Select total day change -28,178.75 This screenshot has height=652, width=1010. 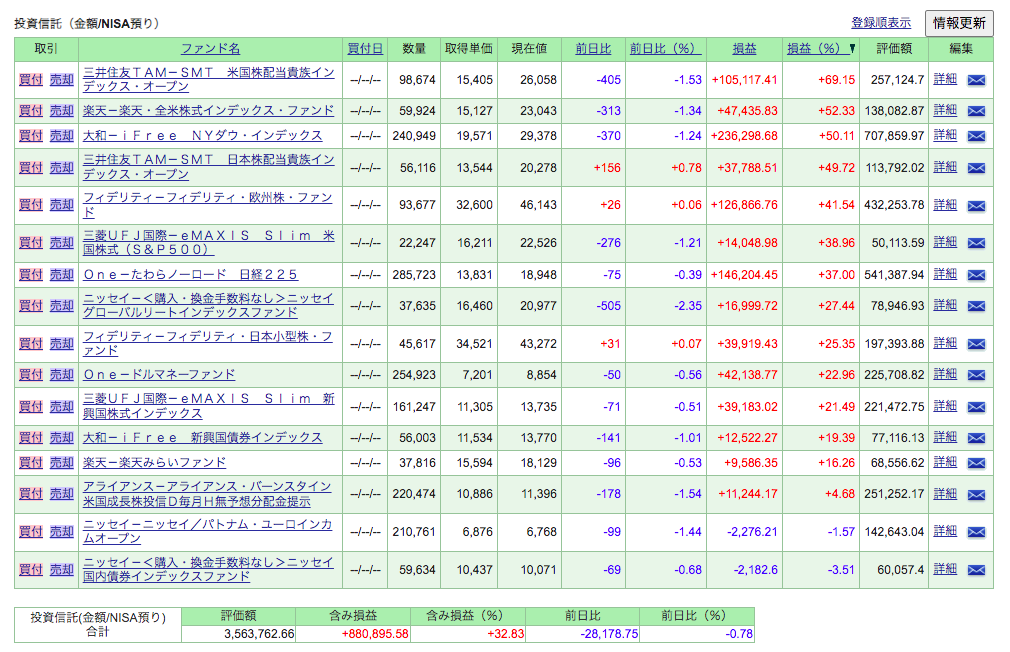point(609,634)
